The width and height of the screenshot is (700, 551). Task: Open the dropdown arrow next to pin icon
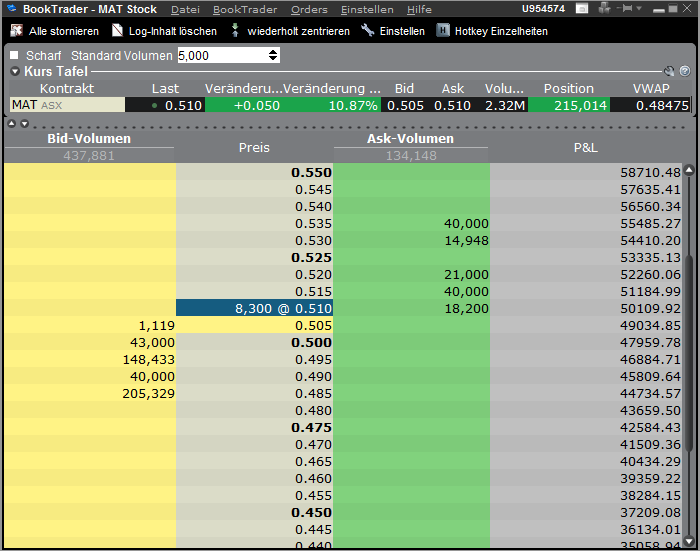tap(639, 8)
